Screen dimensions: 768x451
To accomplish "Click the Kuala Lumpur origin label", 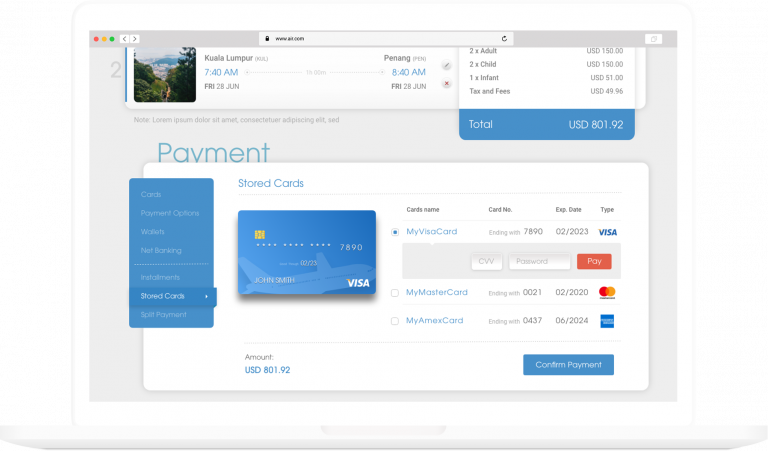I will [x=236, y=58].
